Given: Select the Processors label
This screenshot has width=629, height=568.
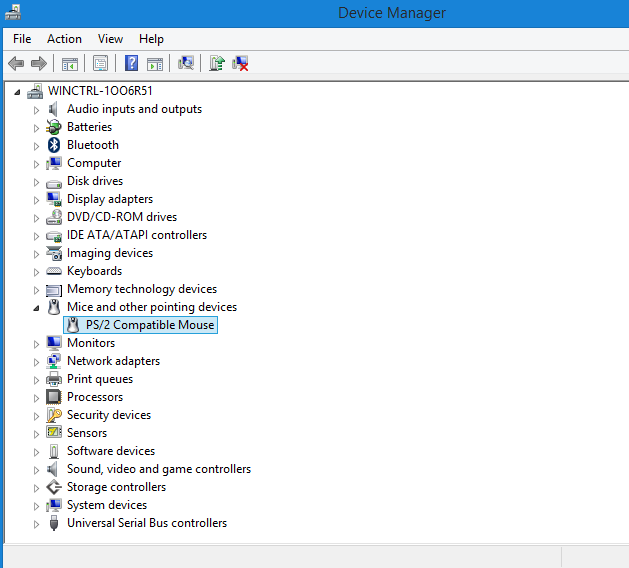Looking at the screenshot, I should click(x=95, y=397).
